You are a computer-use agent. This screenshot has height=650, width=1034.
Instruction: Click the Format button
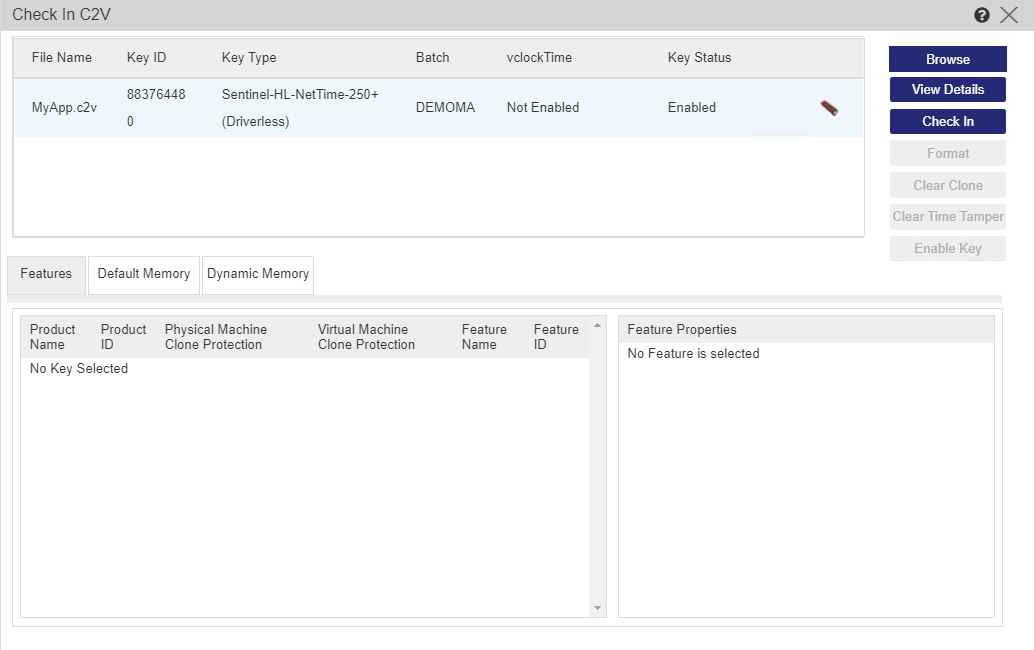[x=946, y=153]
